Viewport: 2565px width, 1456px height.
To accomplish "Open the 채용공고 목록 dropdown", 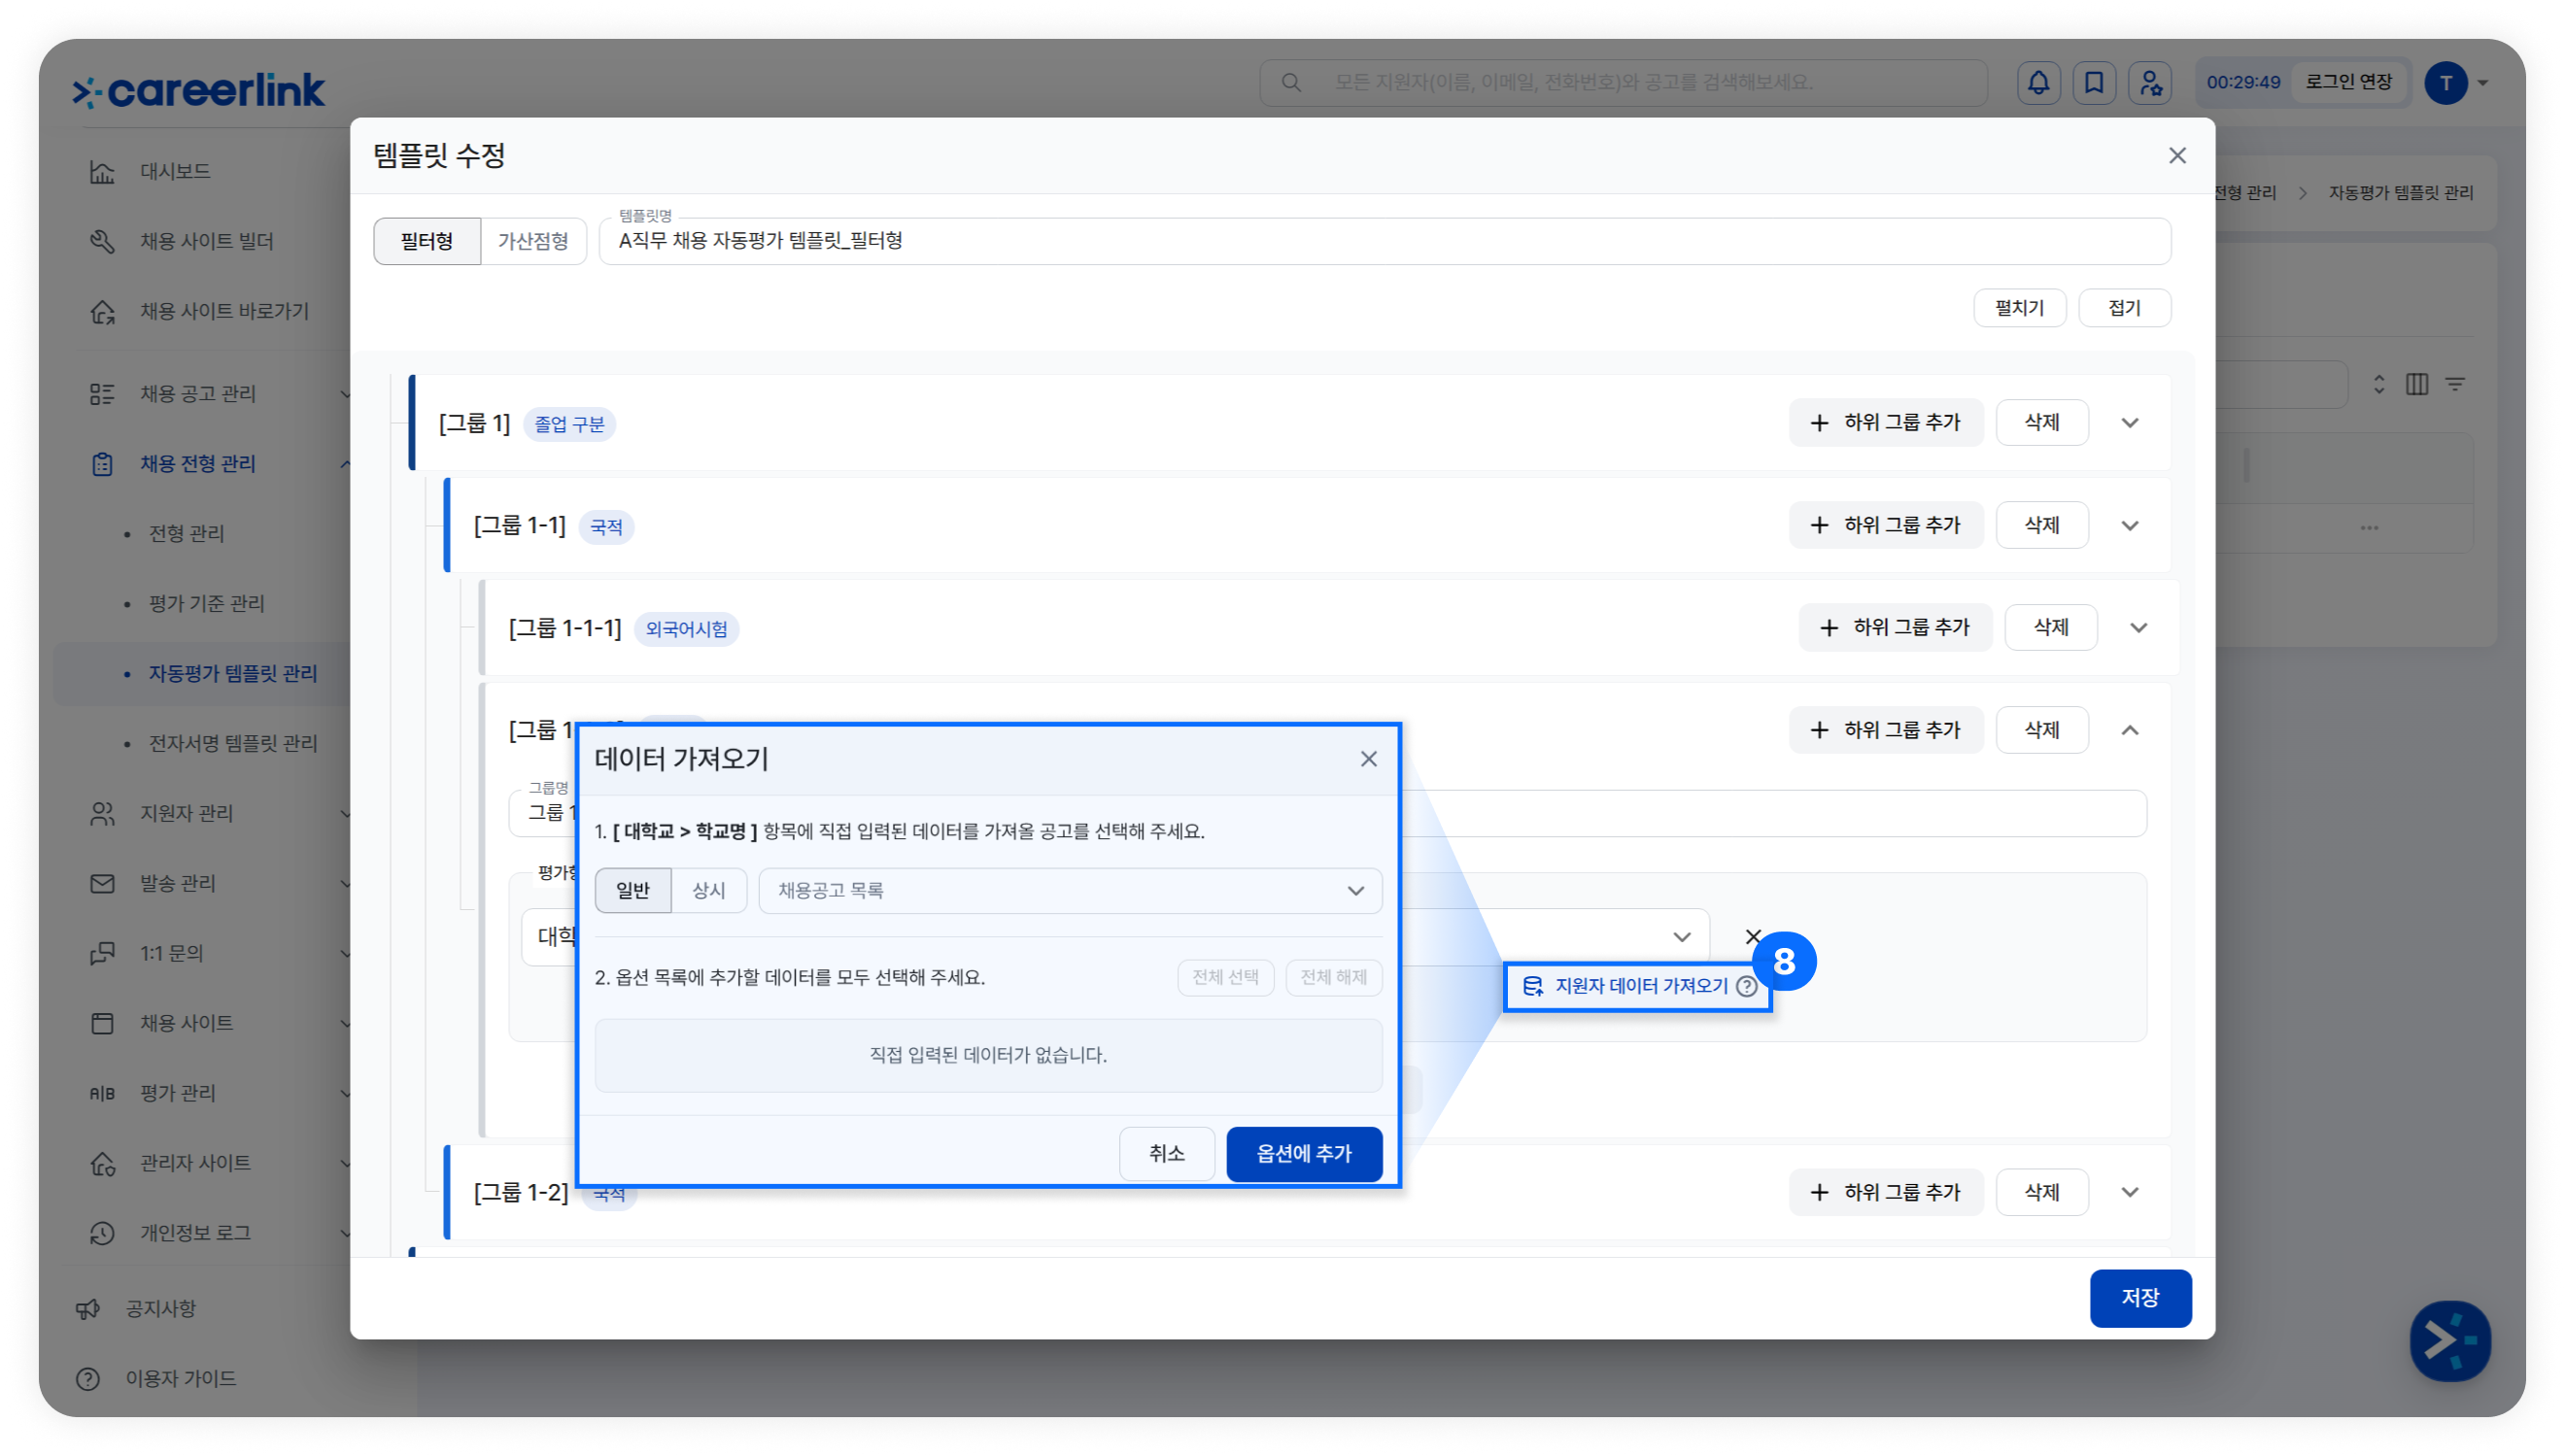I will 1070,891.
